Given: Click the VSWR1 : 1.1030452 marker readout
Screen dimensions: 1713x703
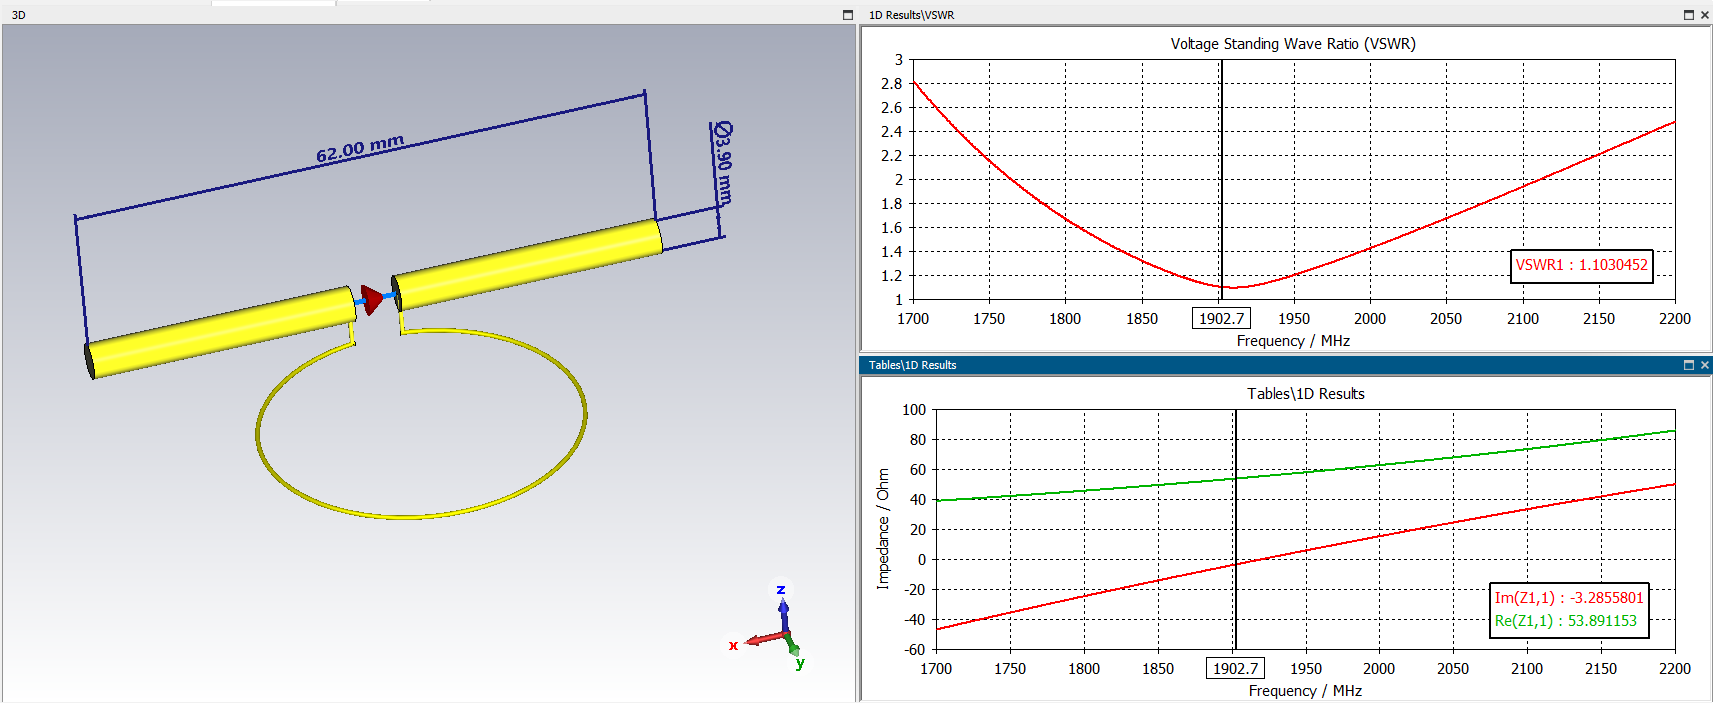Looking at the screenshot, I should coord(1581,265).
